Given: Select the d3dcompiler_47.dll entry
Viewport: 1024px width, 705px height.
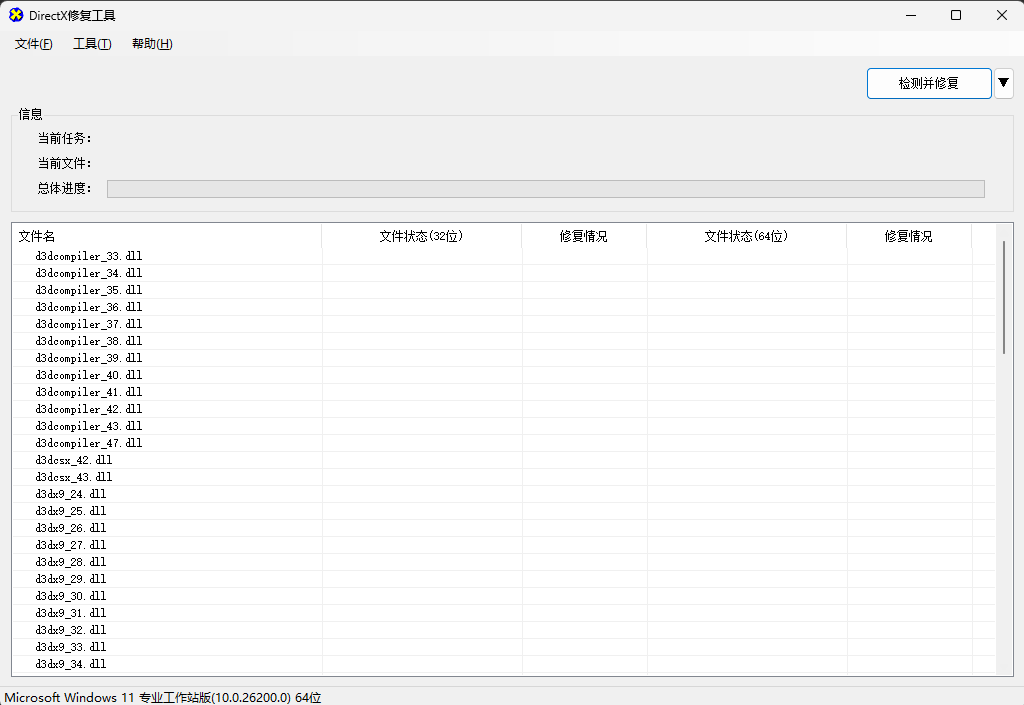Looking at the screenshot, I should (87, 443).
